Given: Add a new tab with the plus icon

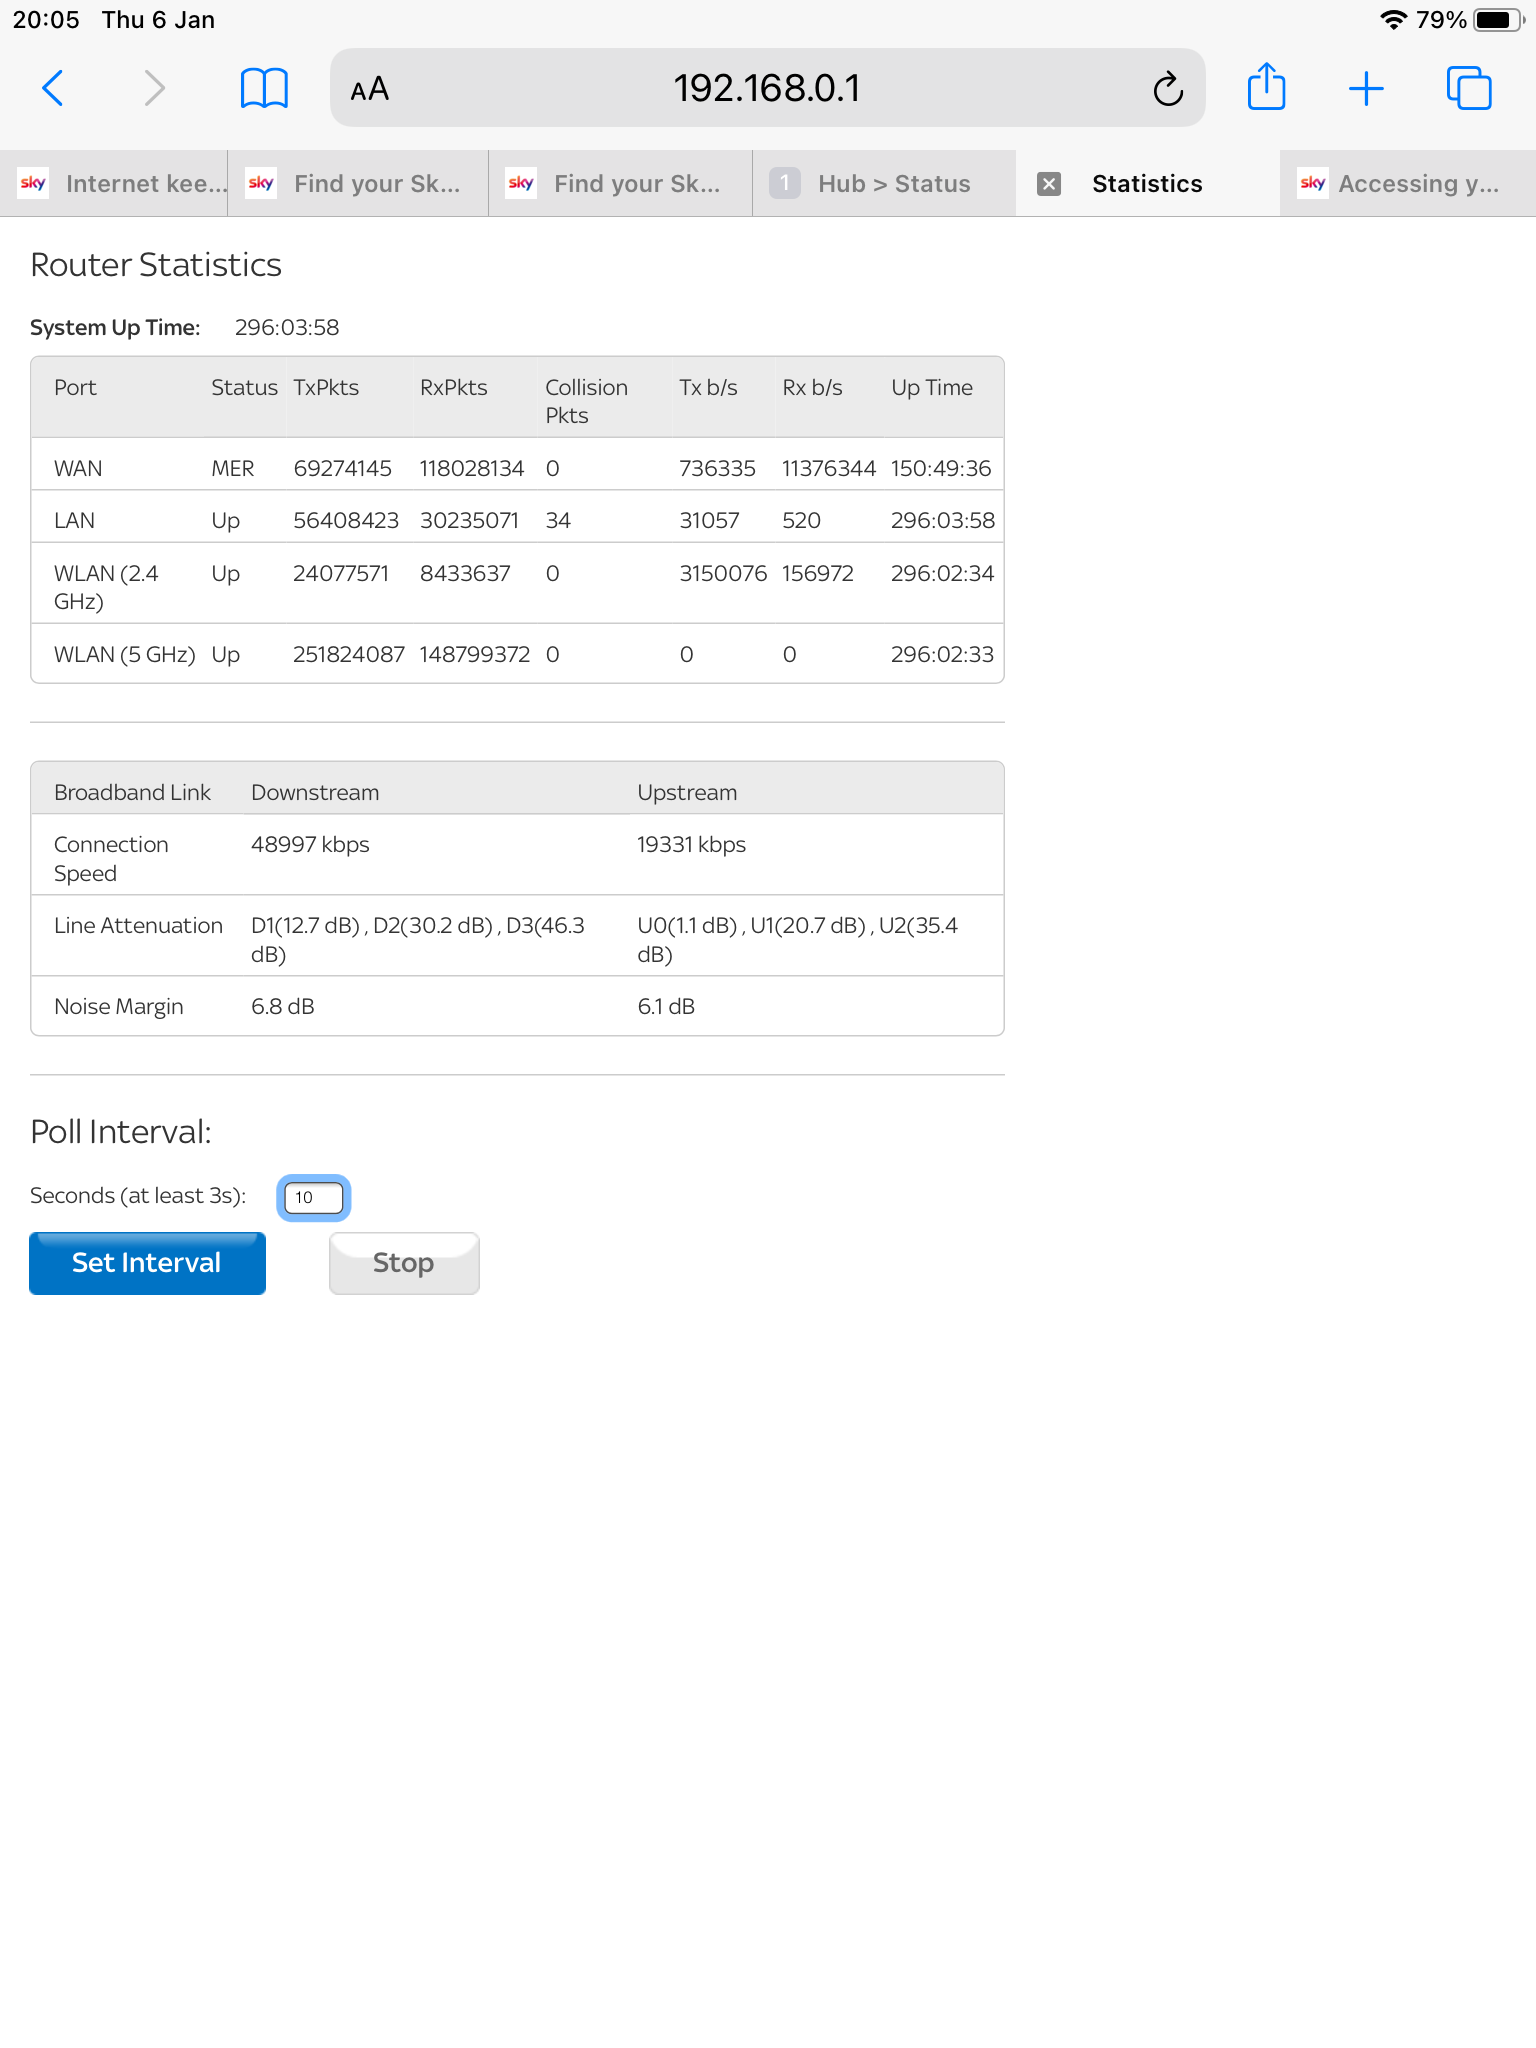Looking at the screenshot, I should tap(1366, 89).
